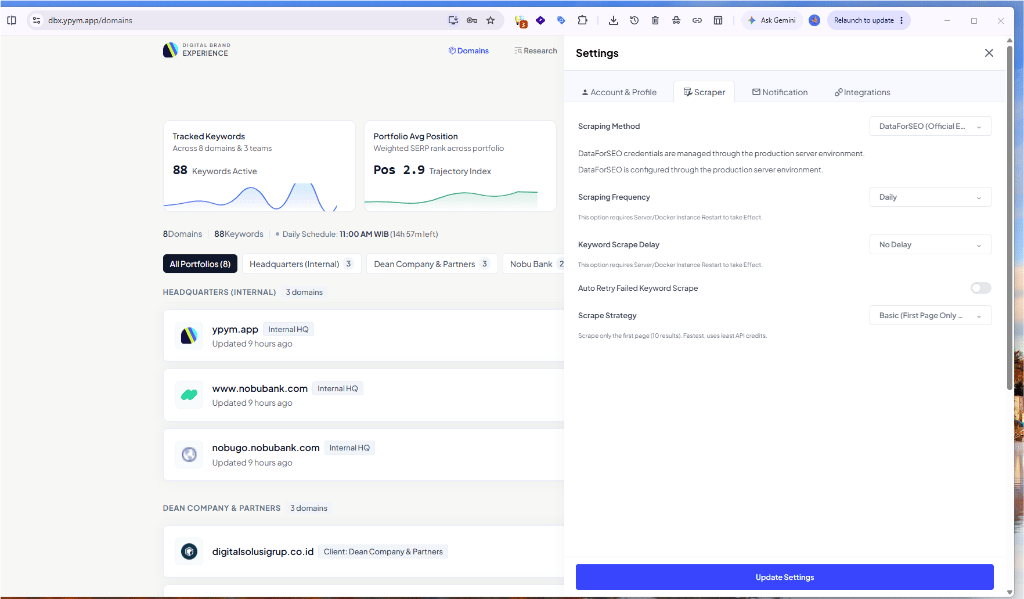Open the browser History icon
Screen dimensions: 1024x599
[x=634, y=20]
